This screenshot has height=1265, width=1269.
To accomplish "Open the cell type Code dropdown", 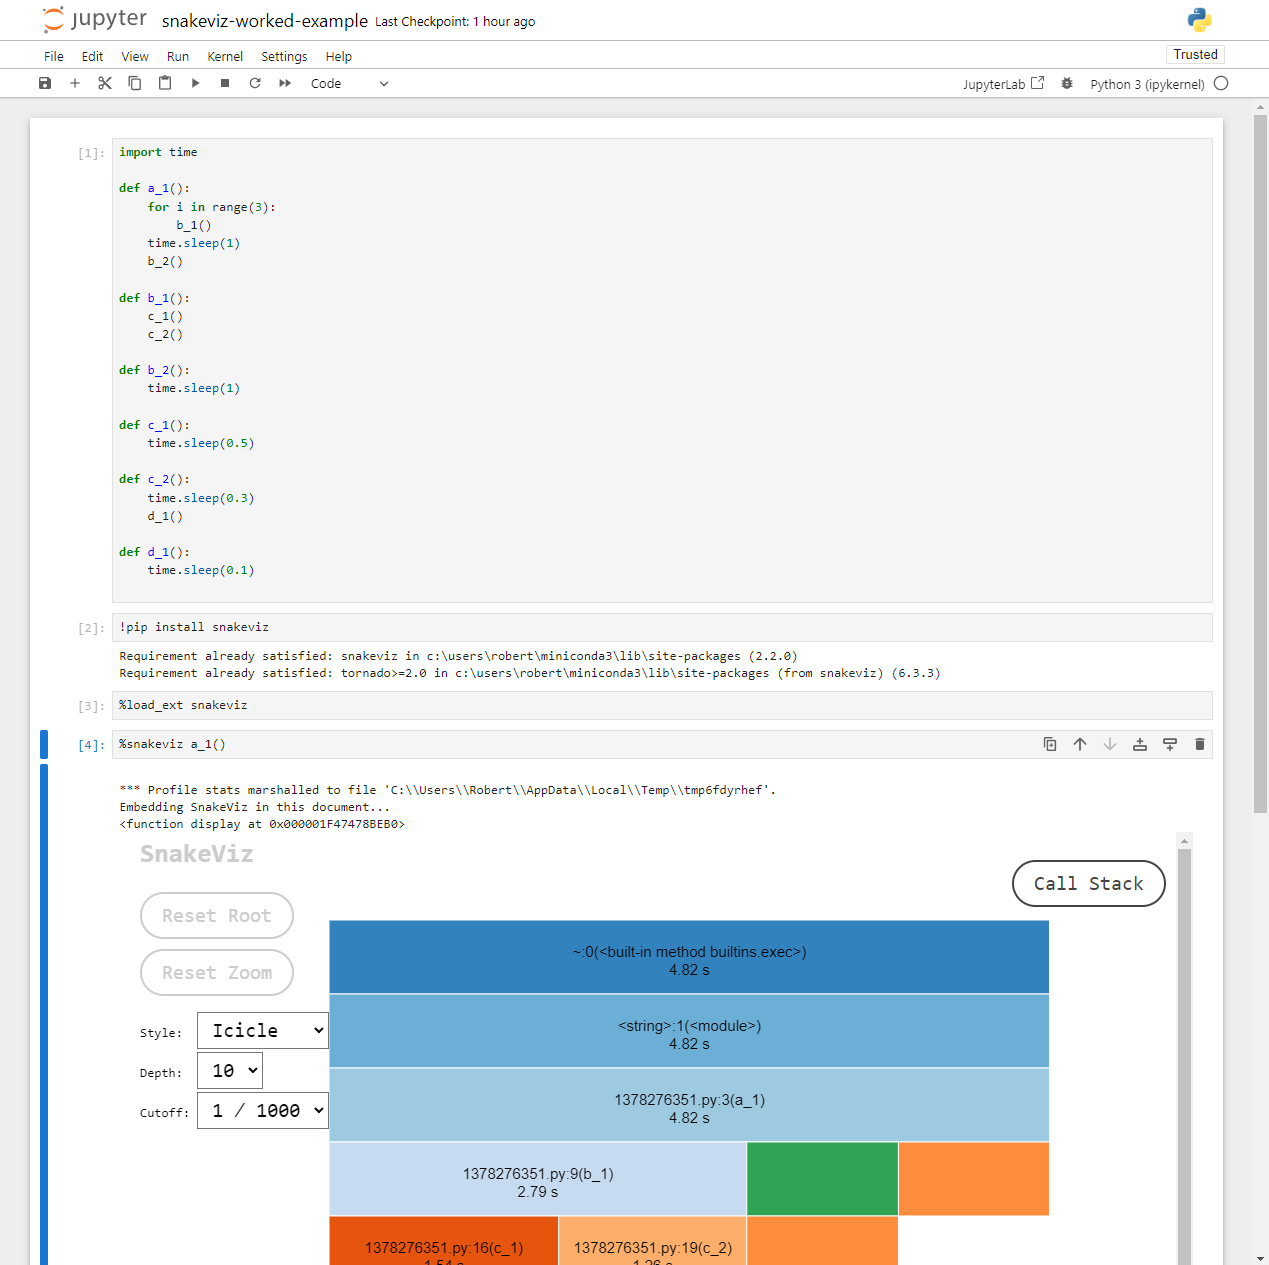I will [349, 84].
